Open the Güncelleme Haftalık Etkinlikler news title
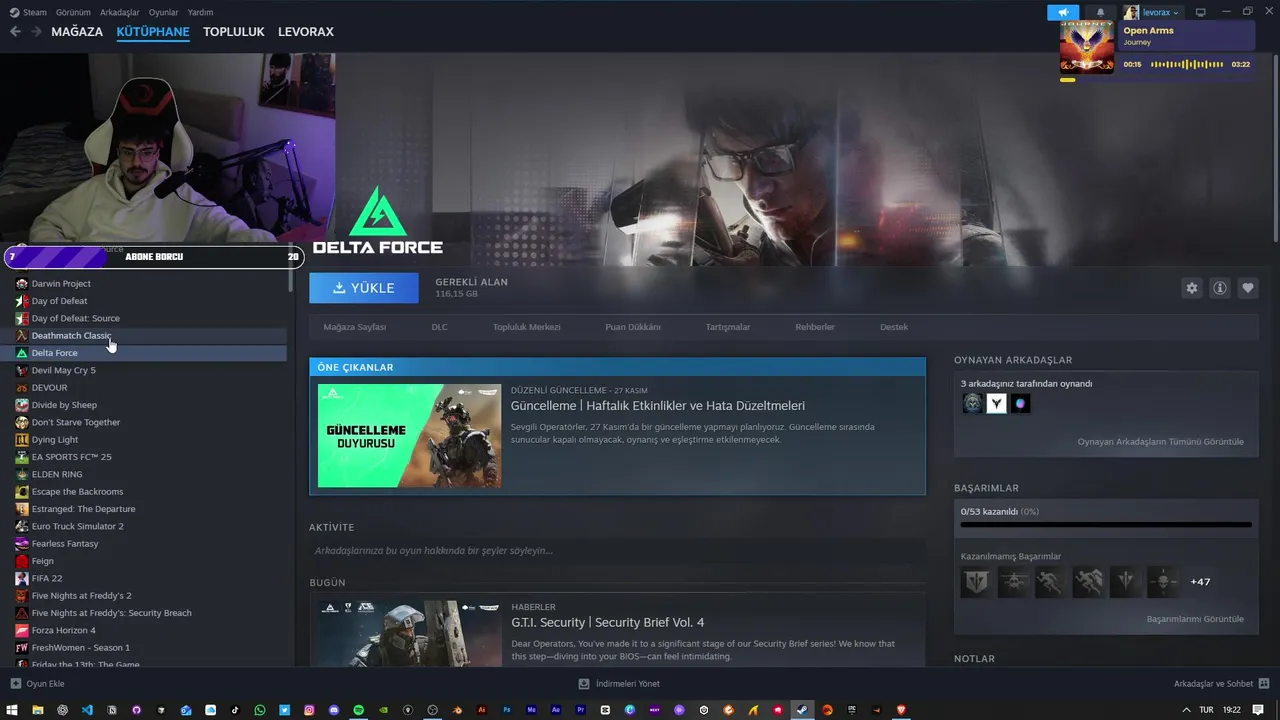This screenshot has width=1280, height=720. (x=658, y=406)
